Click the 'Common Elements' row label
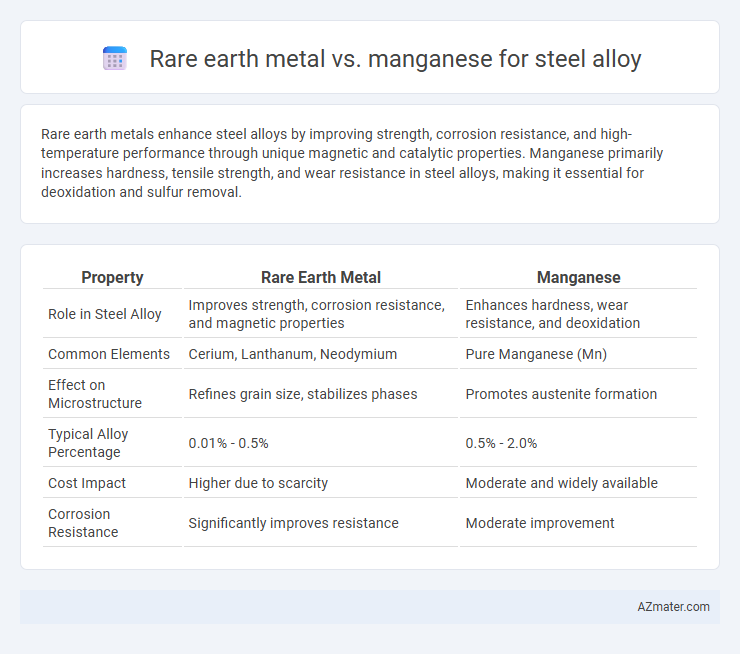The height and width of the screenshot is (654, 740). pyautogui.click(x=109, y=354)
